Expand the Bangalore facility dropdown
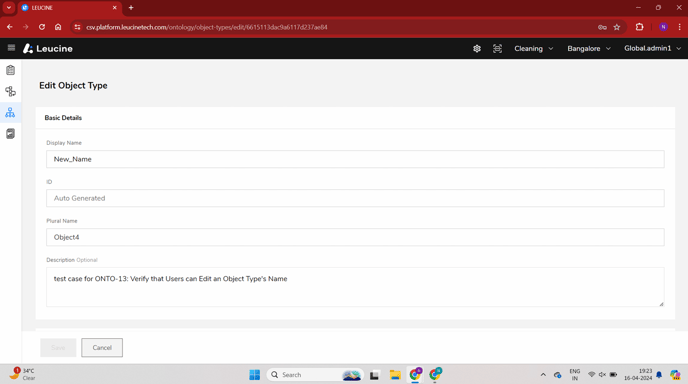Viewport: 688px width, 384px height. click(589, 49)
